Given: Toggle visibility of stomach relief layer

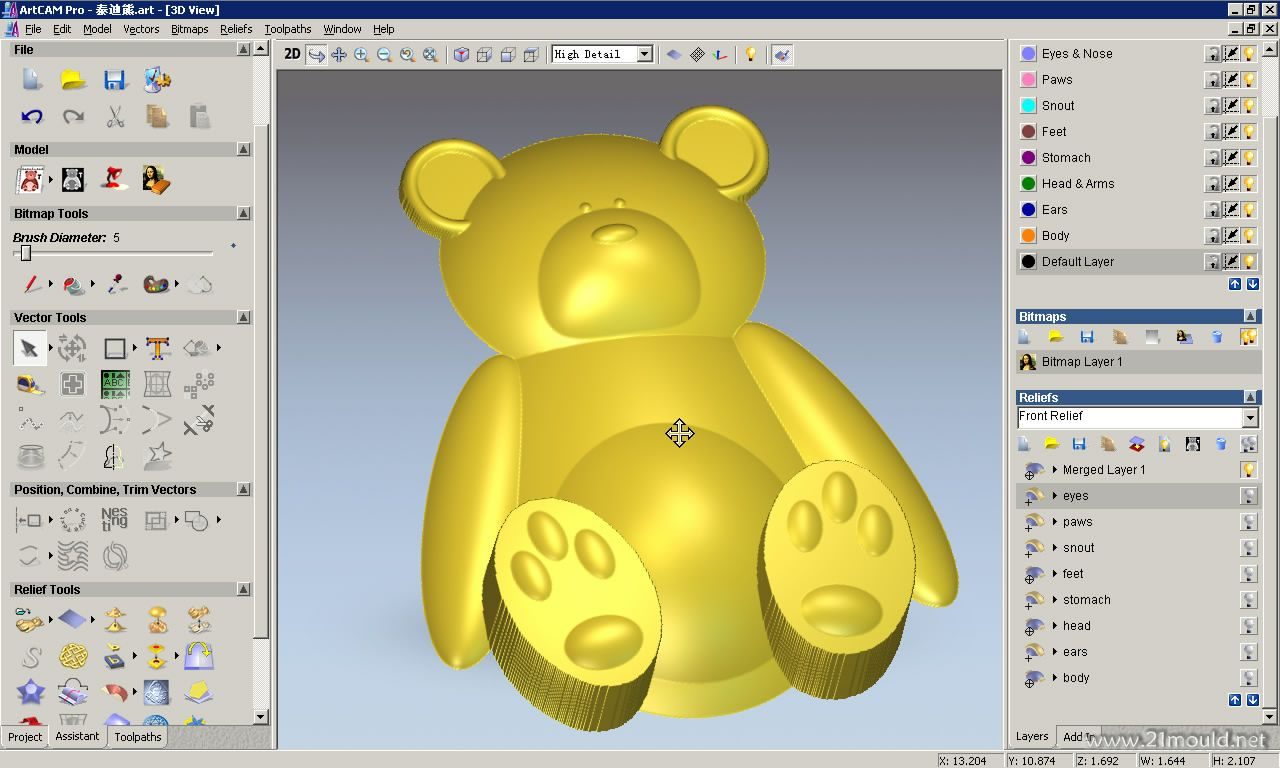Looking at the screenshot, I should (1248, 600).
